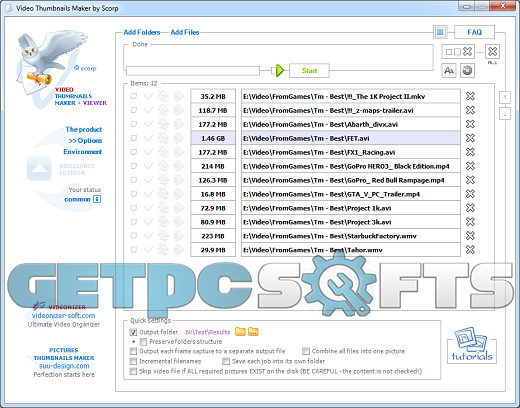Click the common status link
The height and width of the screenshot is (408, 520).
(77, 199)
